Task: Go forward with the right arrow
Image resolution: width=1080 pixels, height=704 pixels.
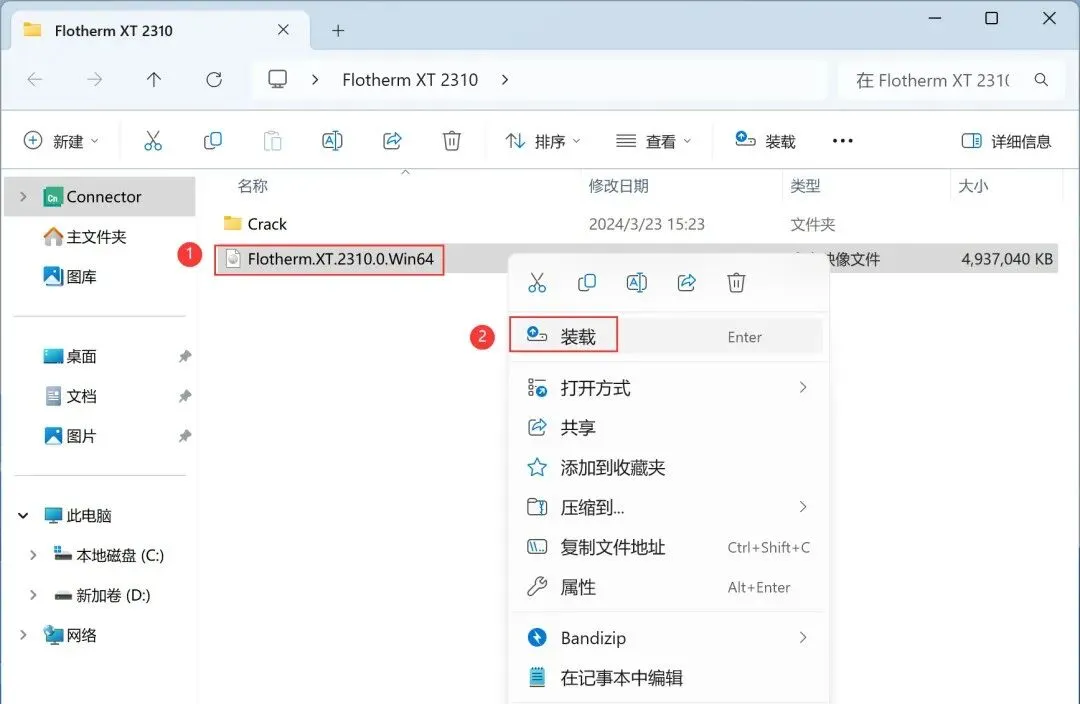Action: coord(94,80)
